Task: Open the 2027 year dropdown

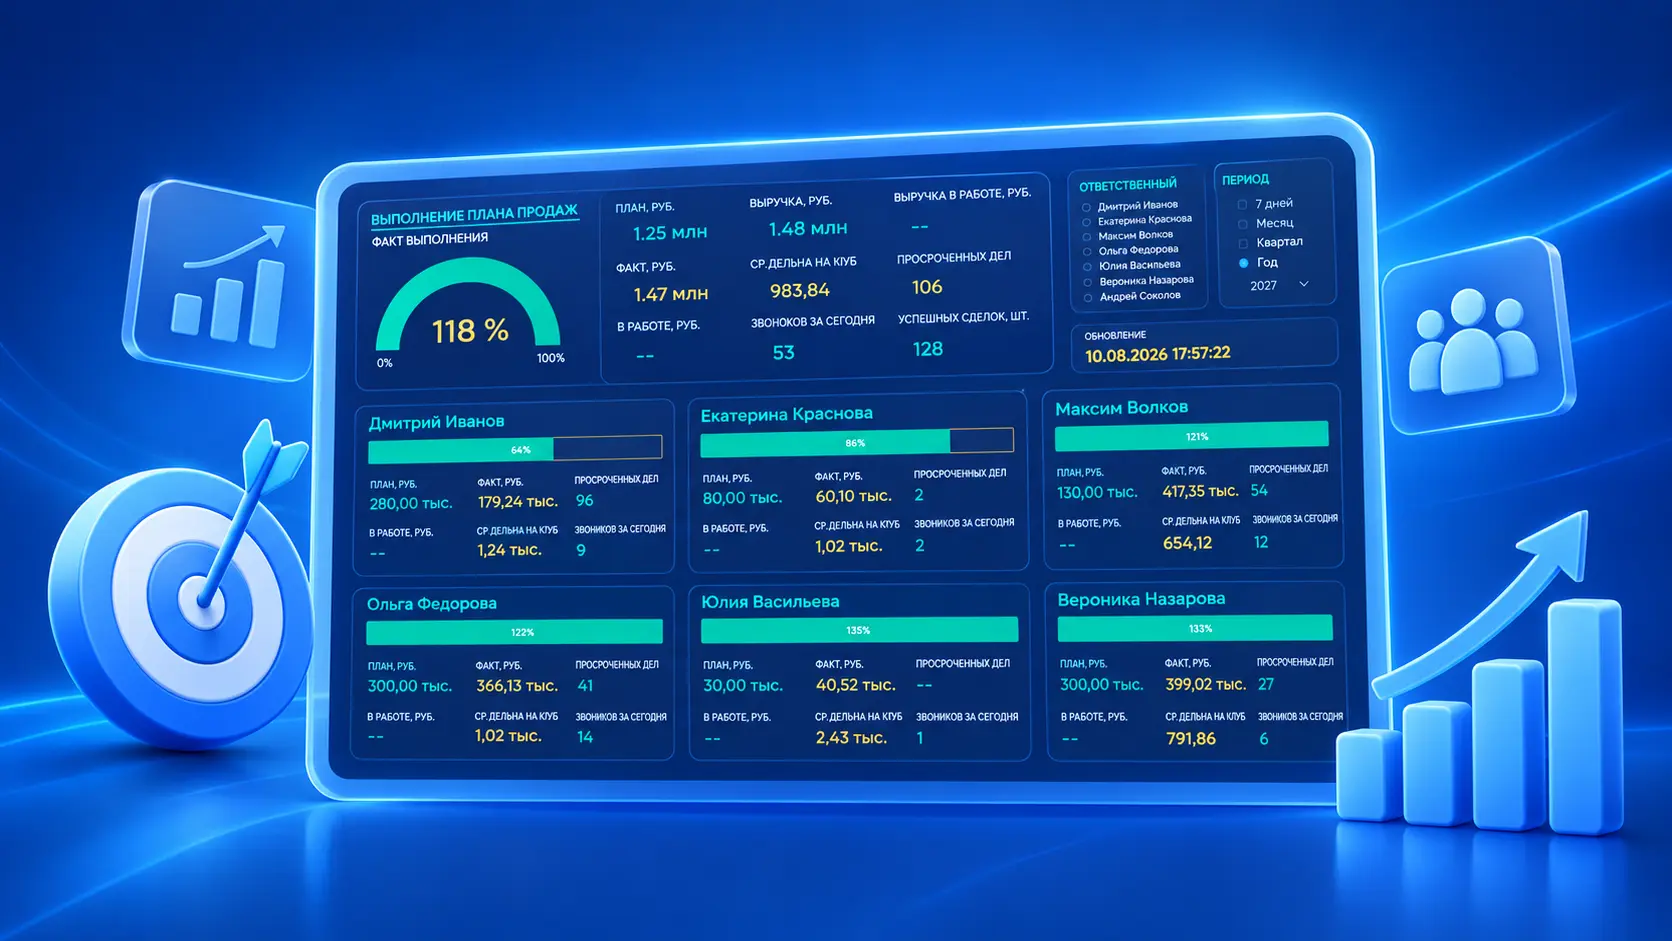Action: point(1279,285)
